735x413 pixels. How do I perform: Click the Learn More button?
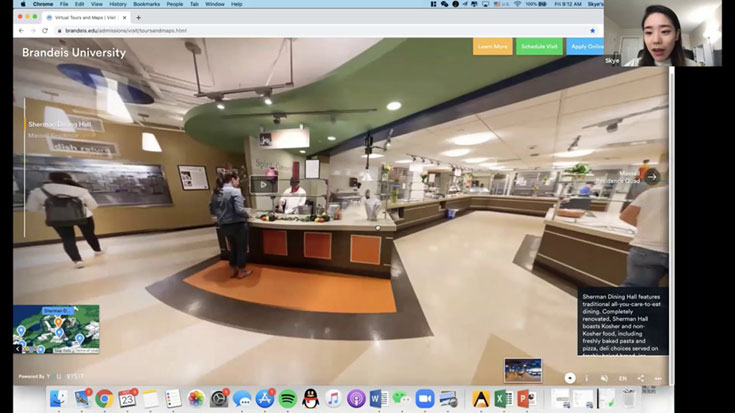[x=492, y=46]
